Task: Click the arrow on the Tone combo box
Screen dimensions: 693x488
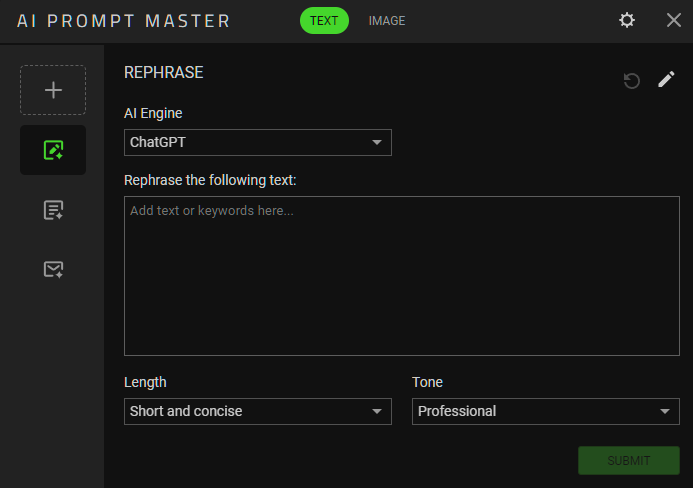Action: click(x=665, y=412)
